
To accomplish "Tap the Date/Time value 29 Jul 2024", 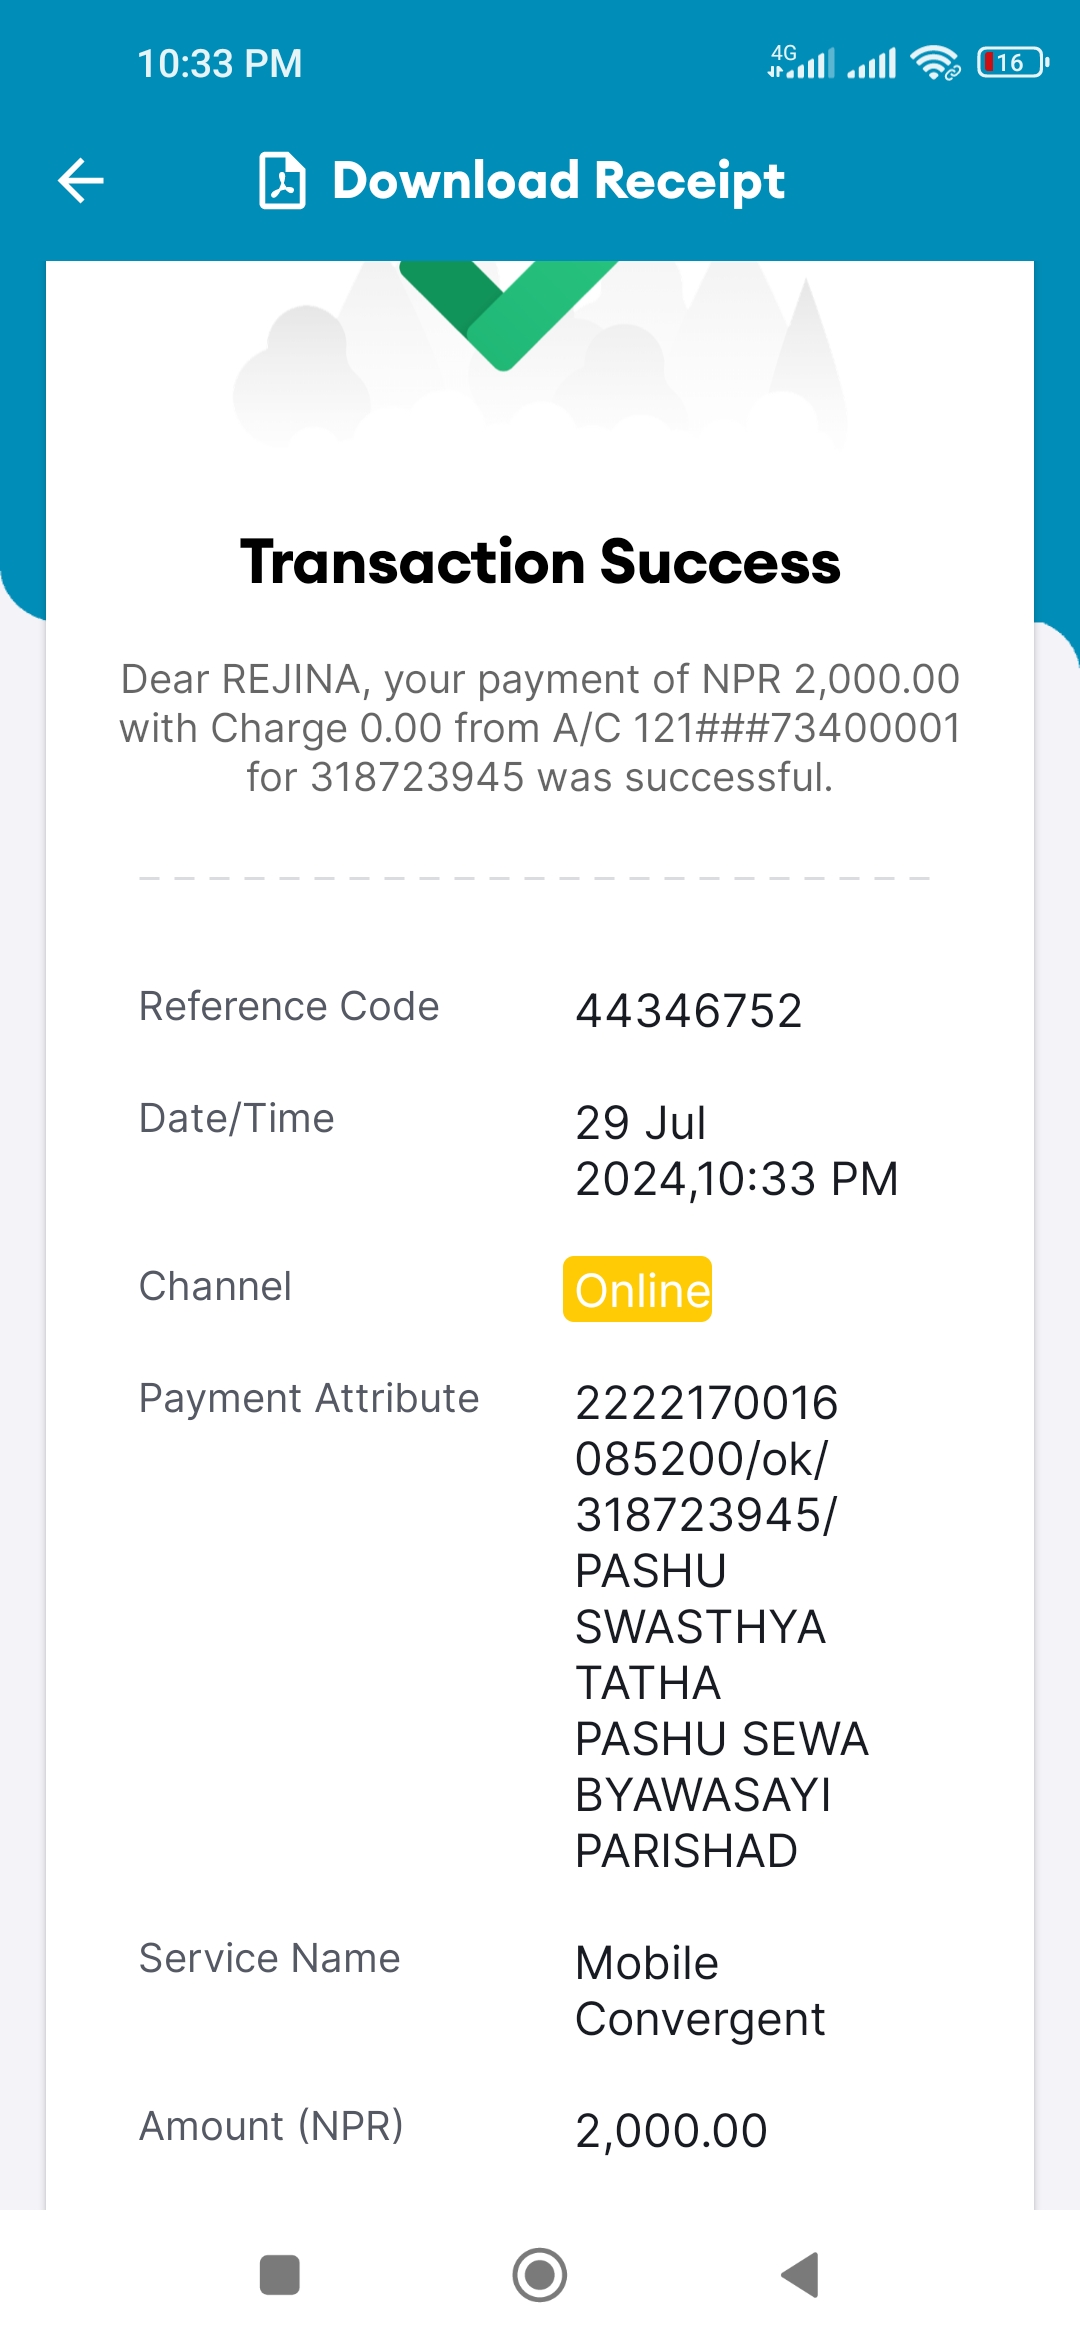I will coord(737,1151).
